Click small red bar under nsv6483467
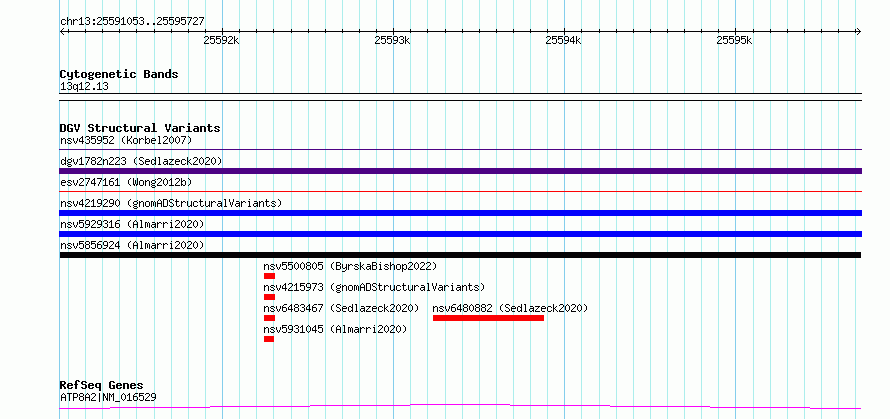This screenshot has width=890, height=419. tap(269, 318)
